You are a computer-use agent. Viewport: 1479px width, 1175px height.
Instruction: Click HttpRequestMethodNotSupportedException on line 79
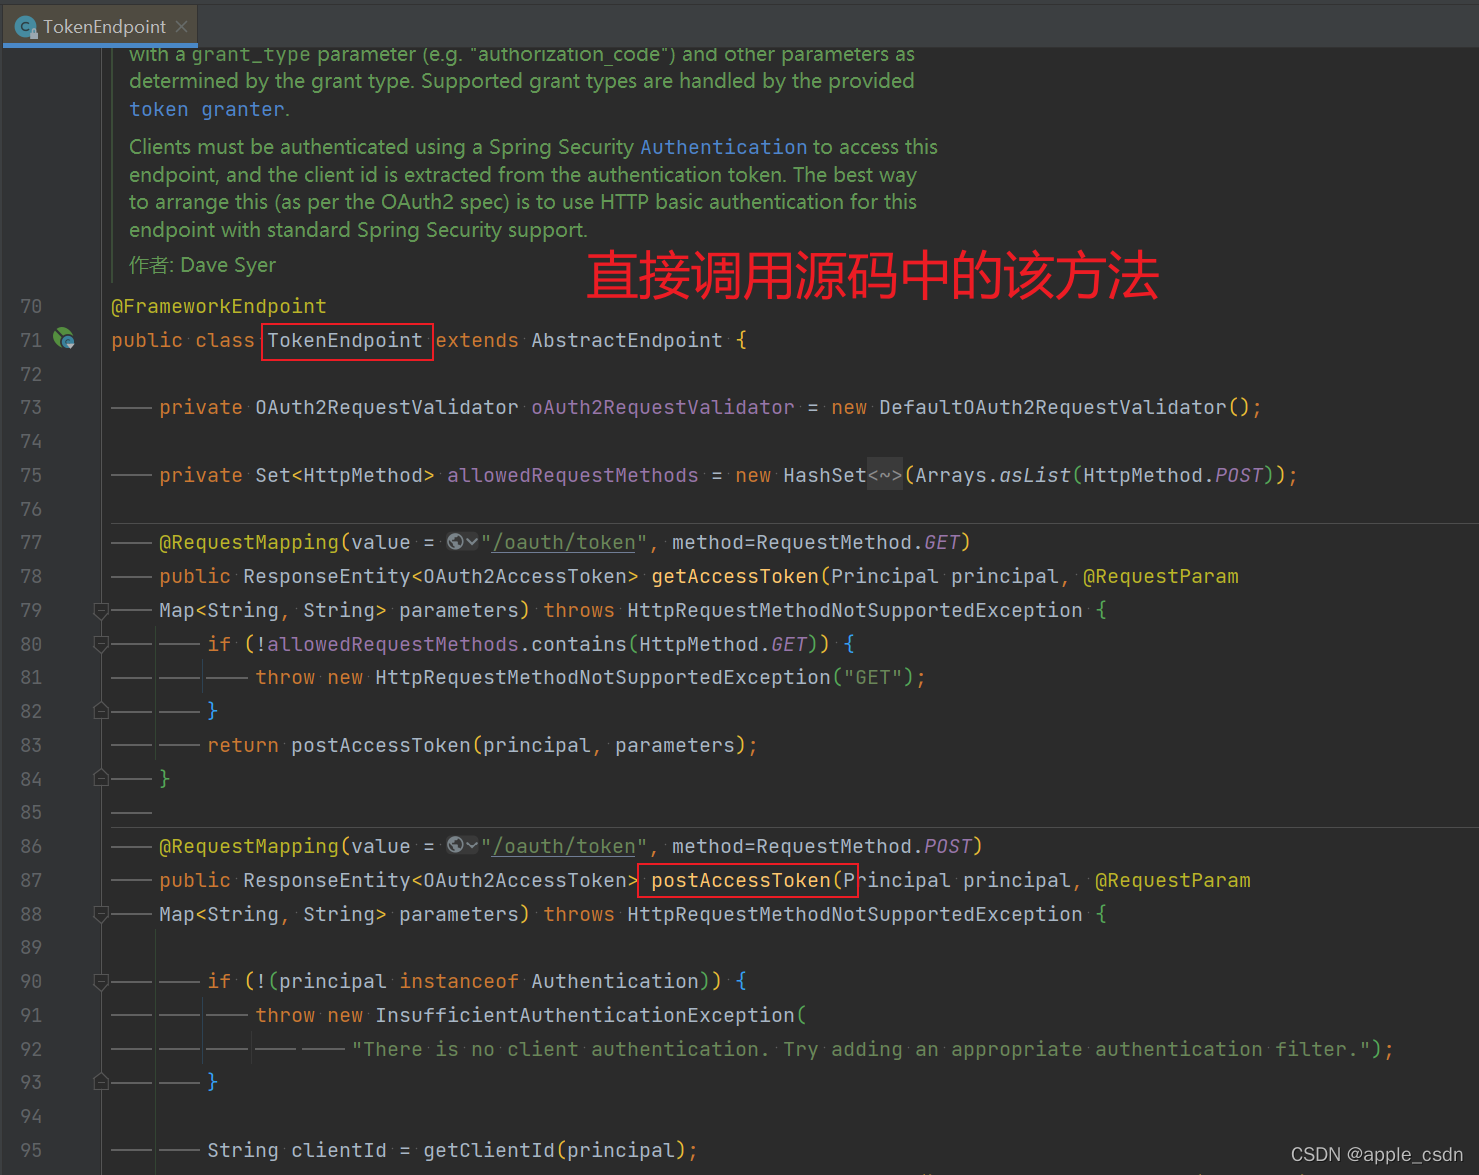[855, 610]
